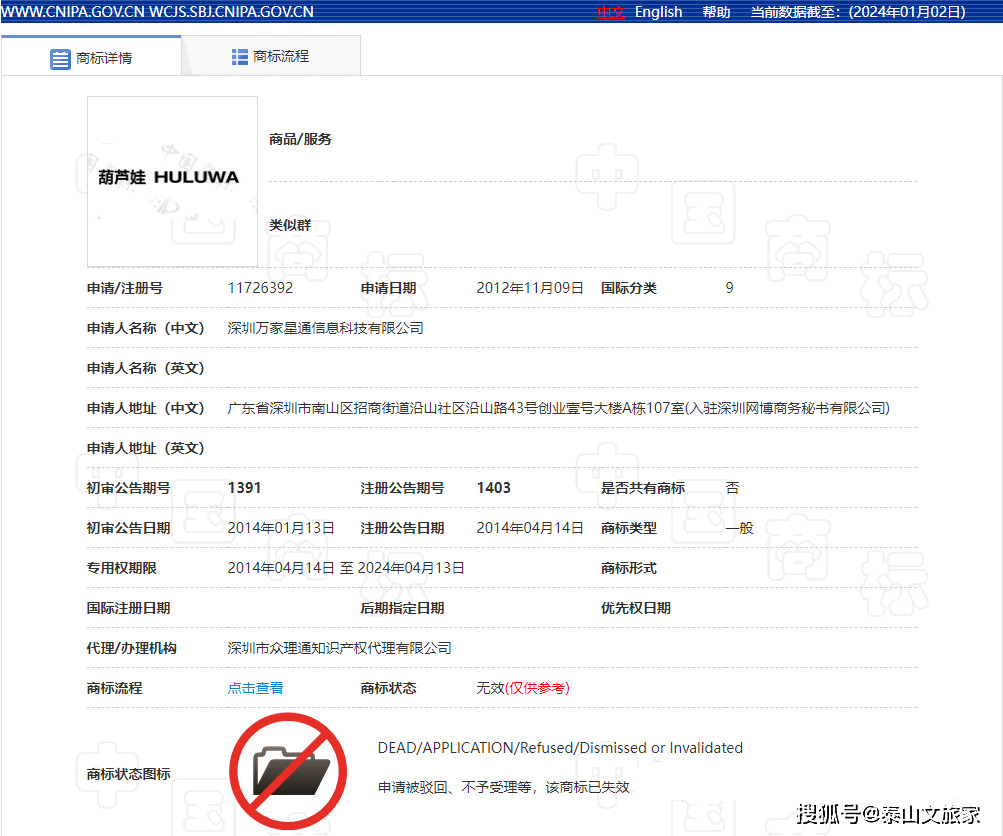Select trademark type value 一般
1003x836 pixels.
pyautogui.click(x=739, y=528)
